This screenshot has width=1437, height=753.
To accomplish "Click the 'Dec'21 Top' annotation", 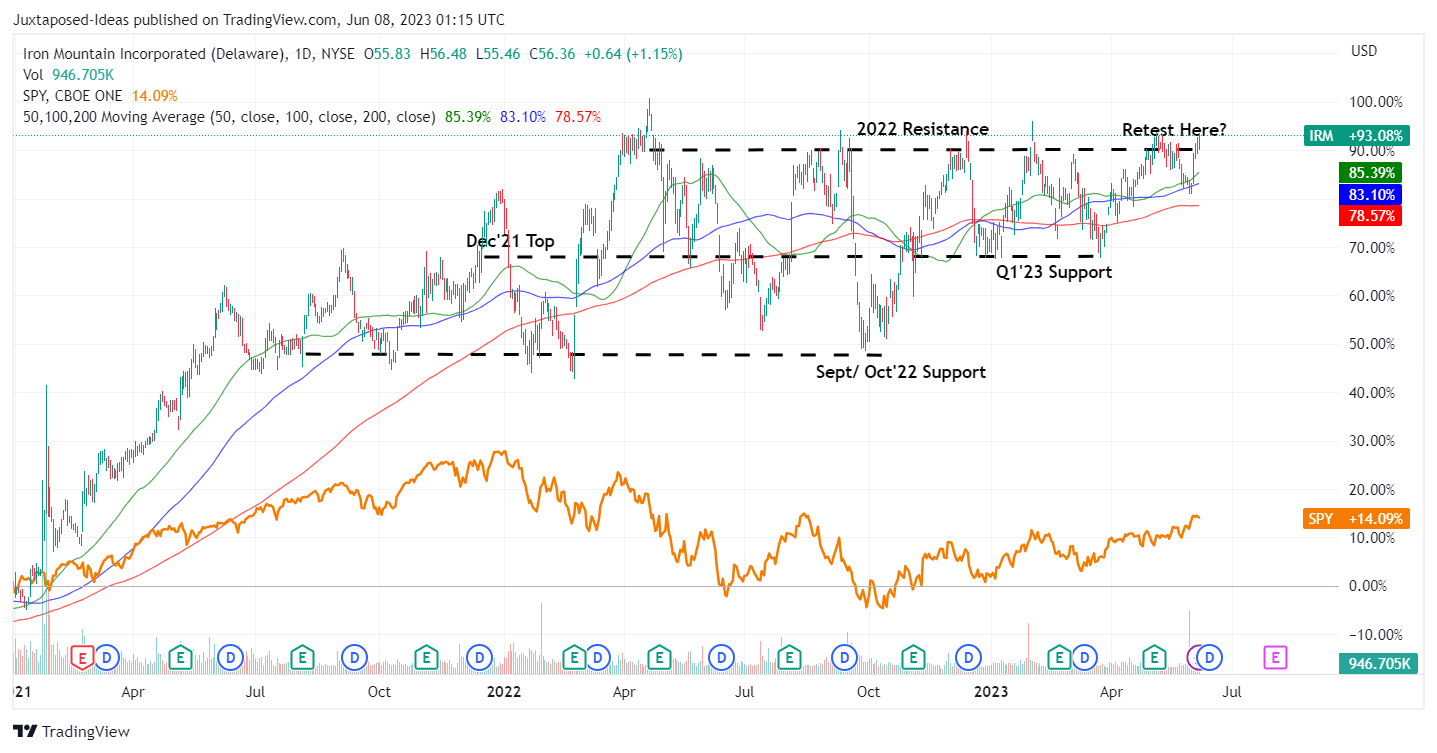I will pyautogui.click(x=510, y=241).
